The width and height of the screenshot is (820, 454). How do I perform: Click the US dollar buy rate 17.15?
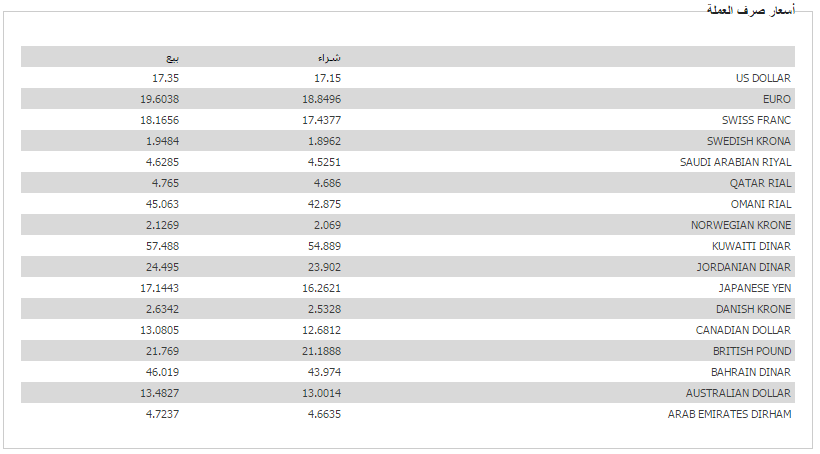[327, 78]
